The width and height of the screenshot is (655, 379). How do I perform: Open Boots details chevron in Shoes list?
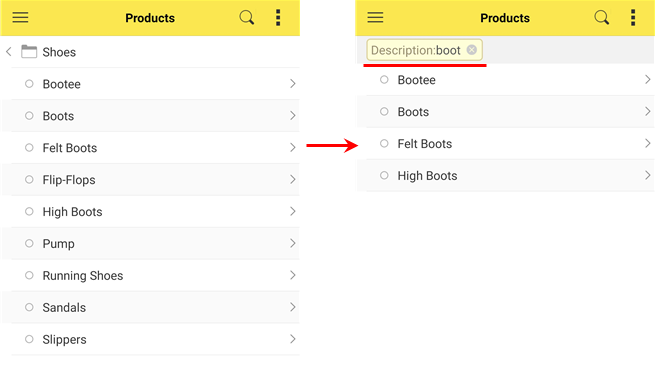292,116
